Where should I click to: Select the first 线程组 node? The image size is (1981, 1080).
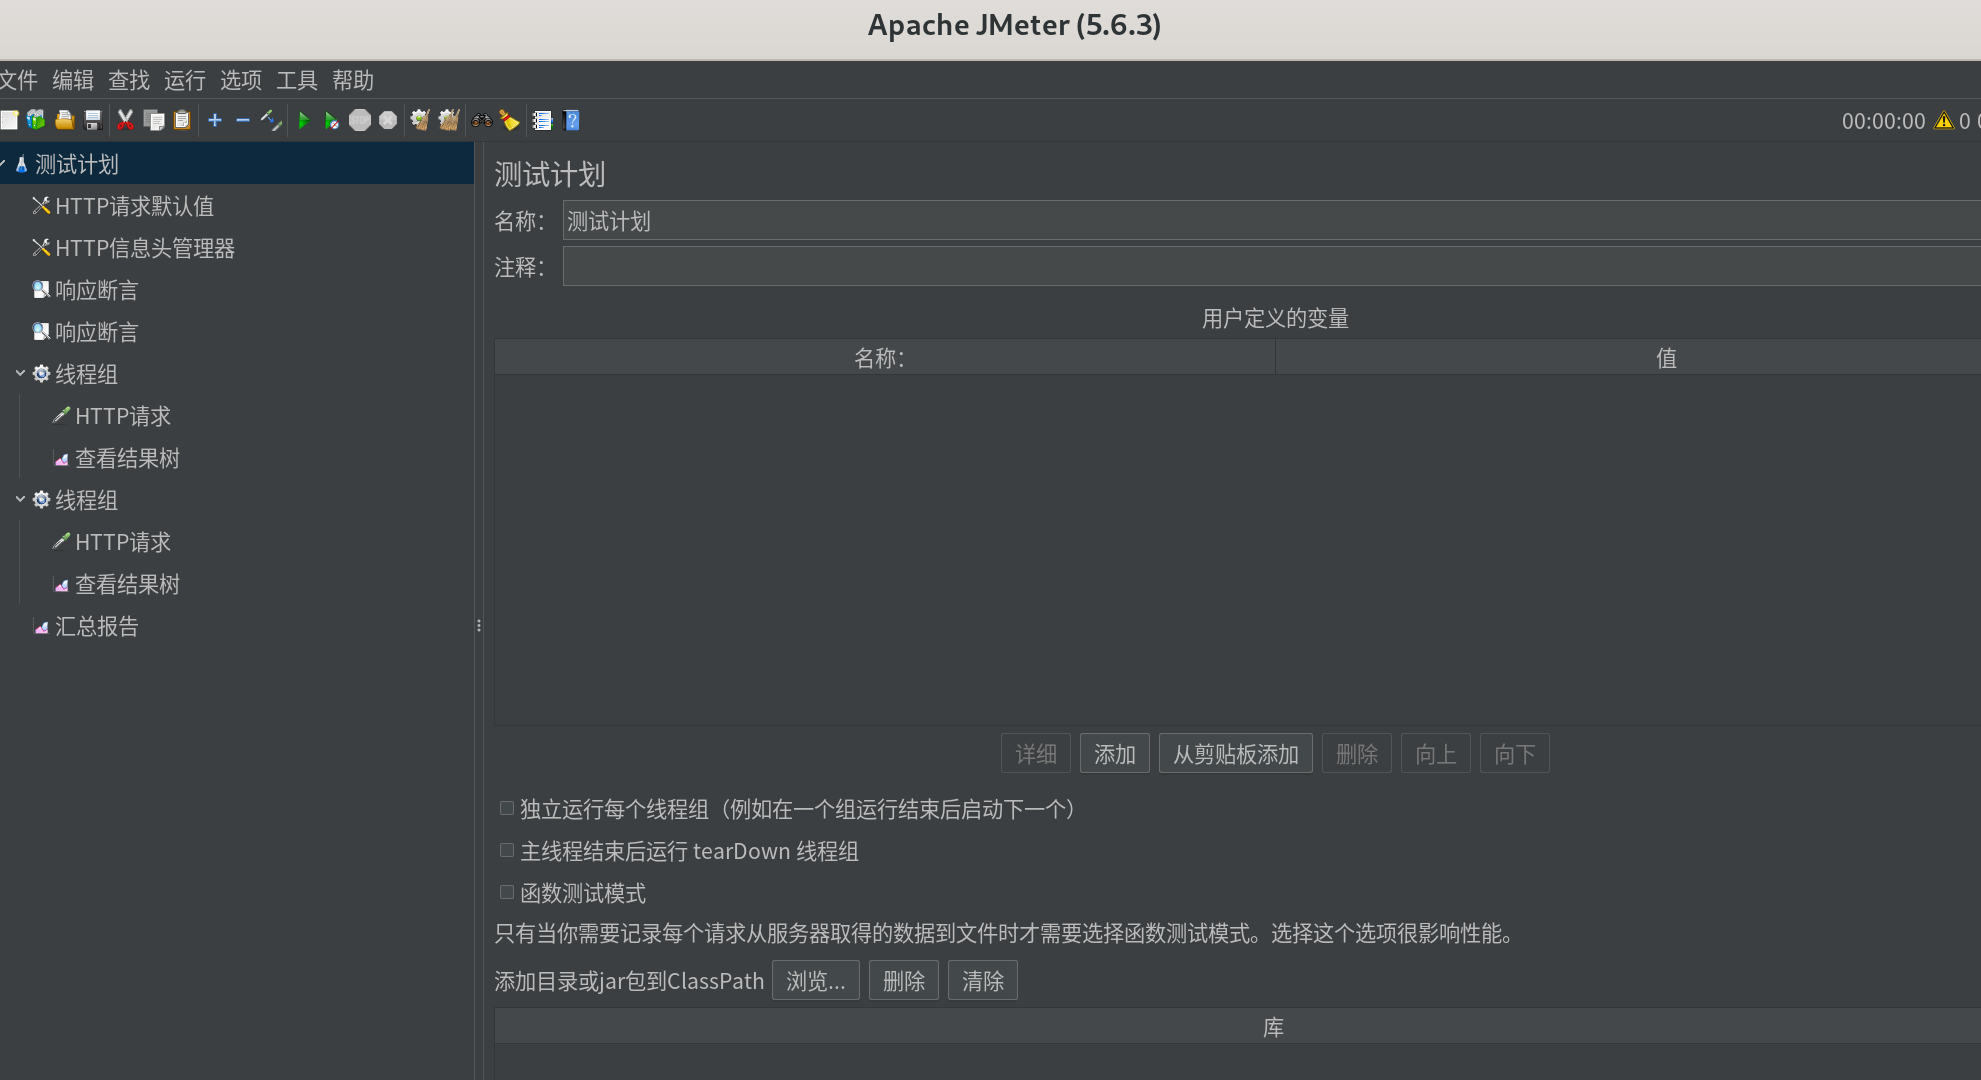86,374
